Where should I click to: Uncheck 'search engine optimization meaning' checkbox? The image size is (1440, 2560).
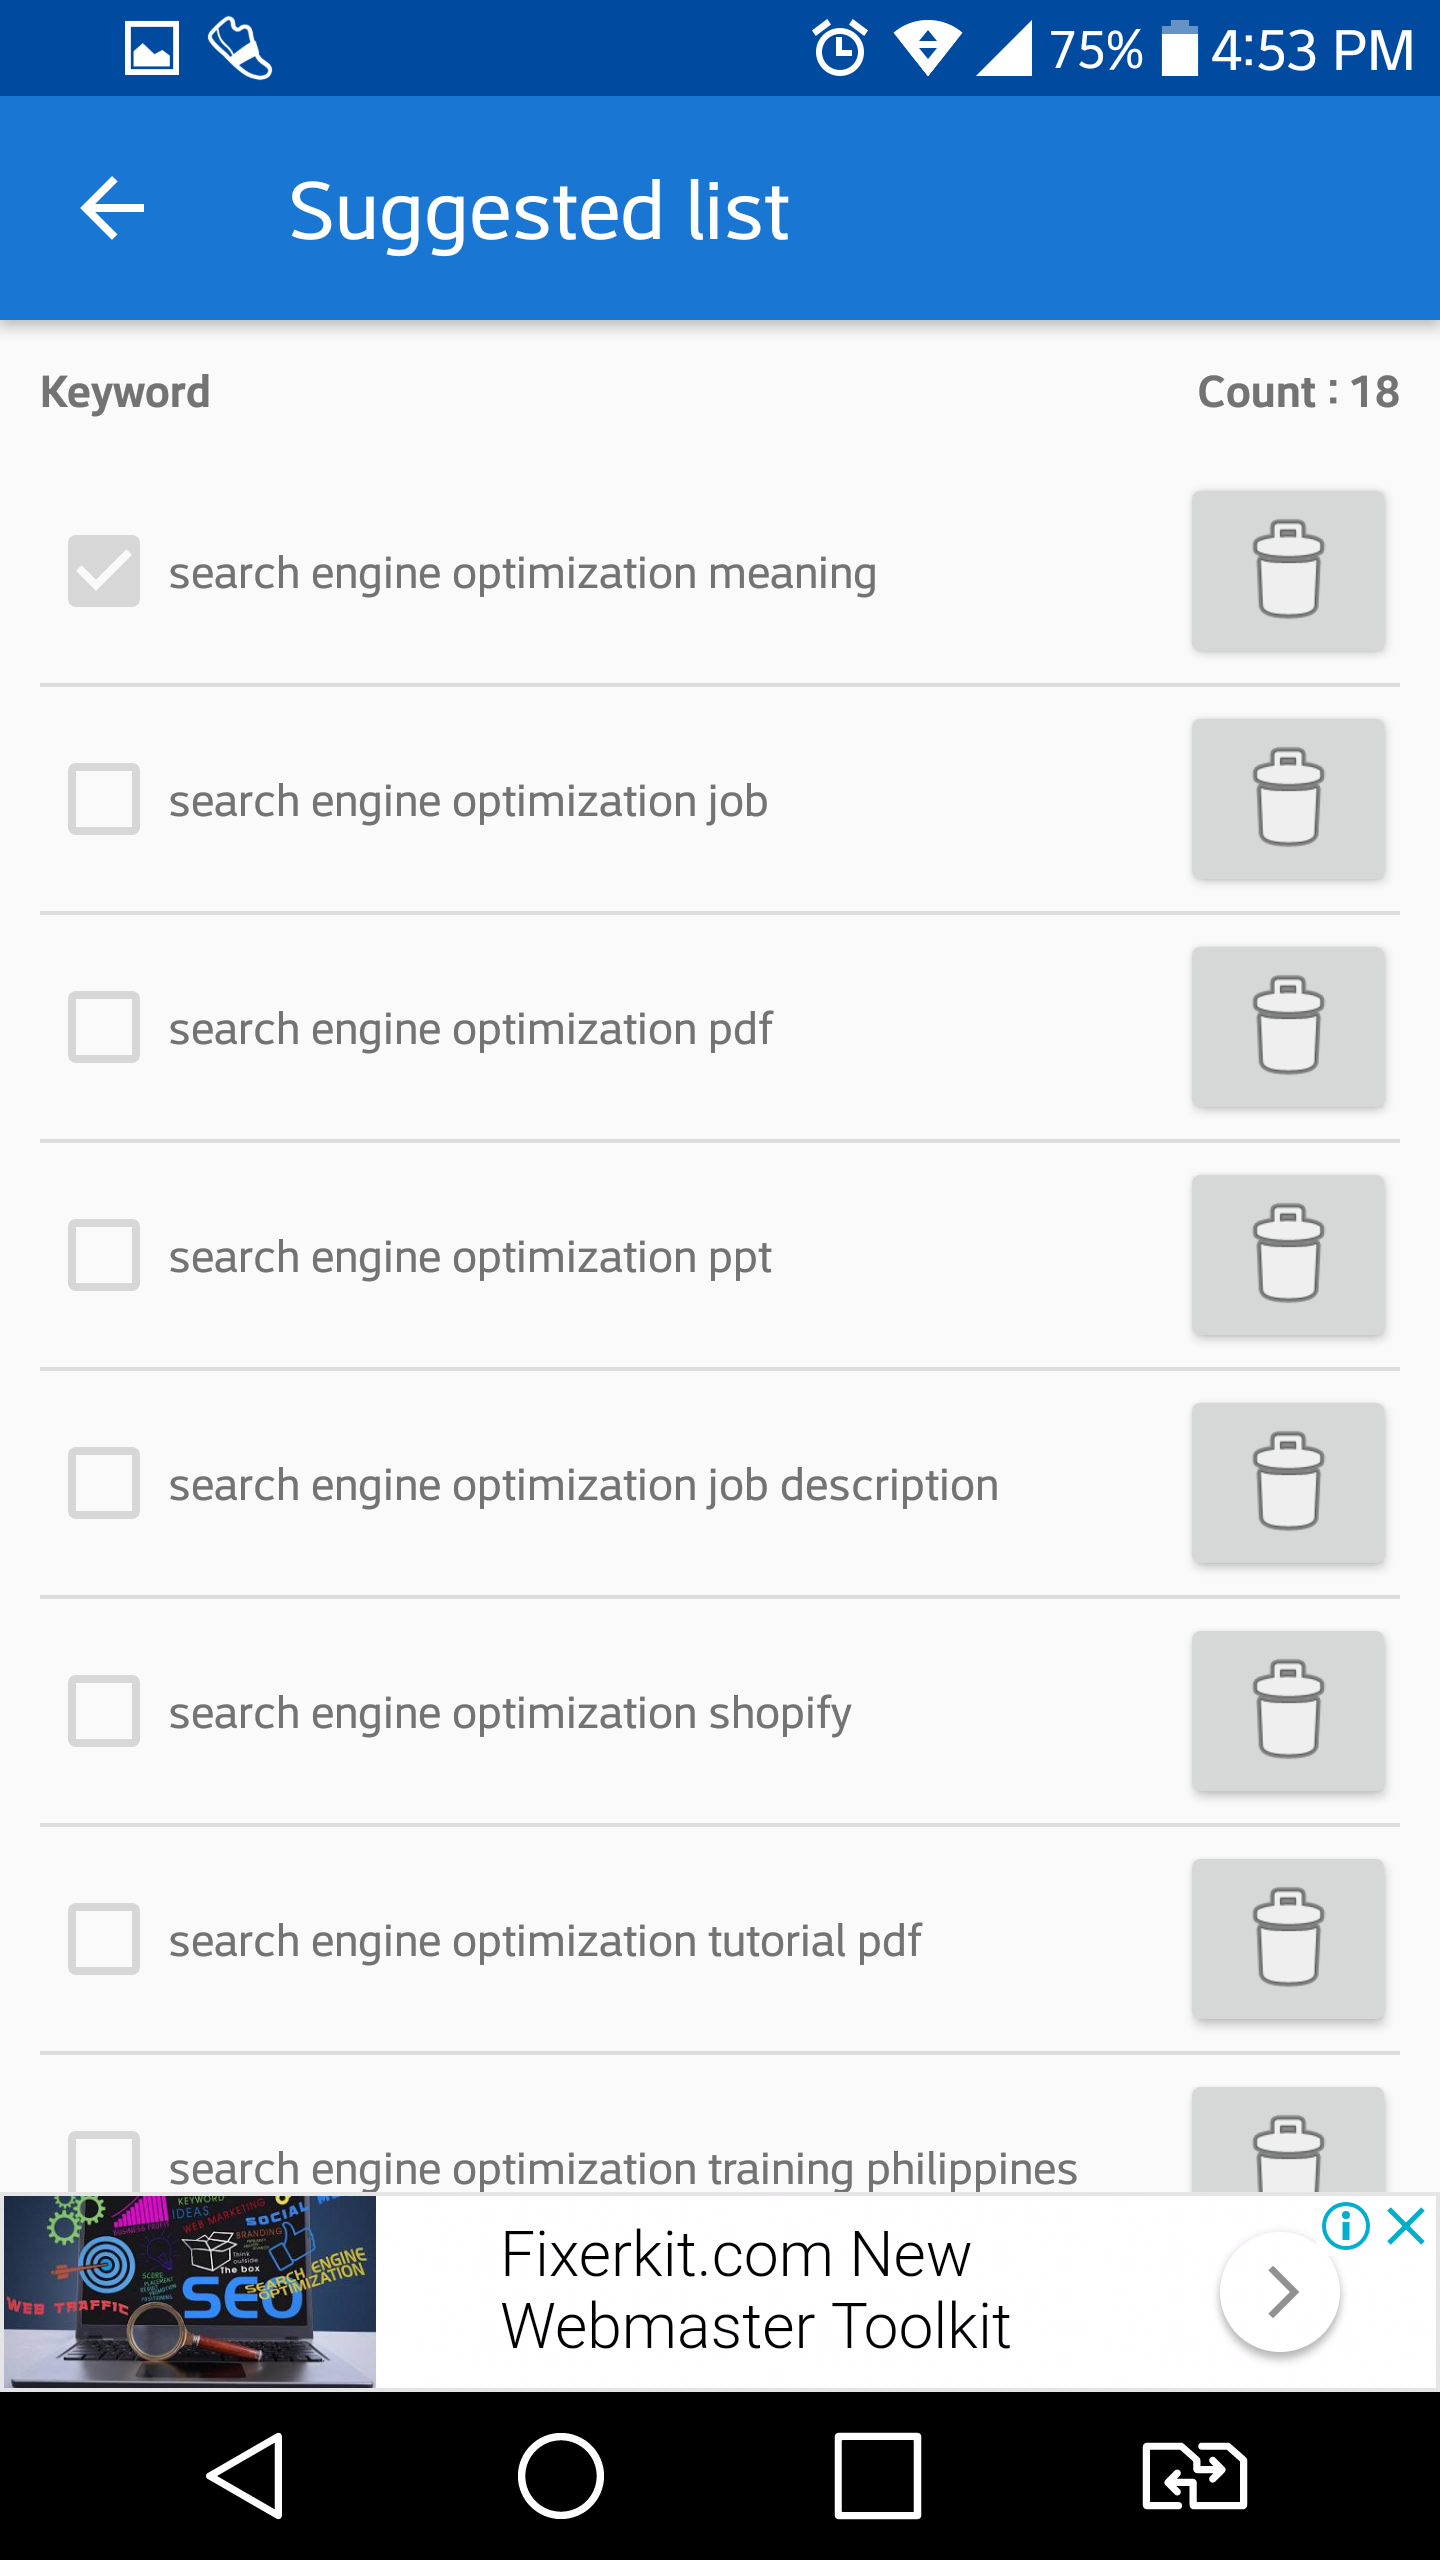(x=104, y=571)
